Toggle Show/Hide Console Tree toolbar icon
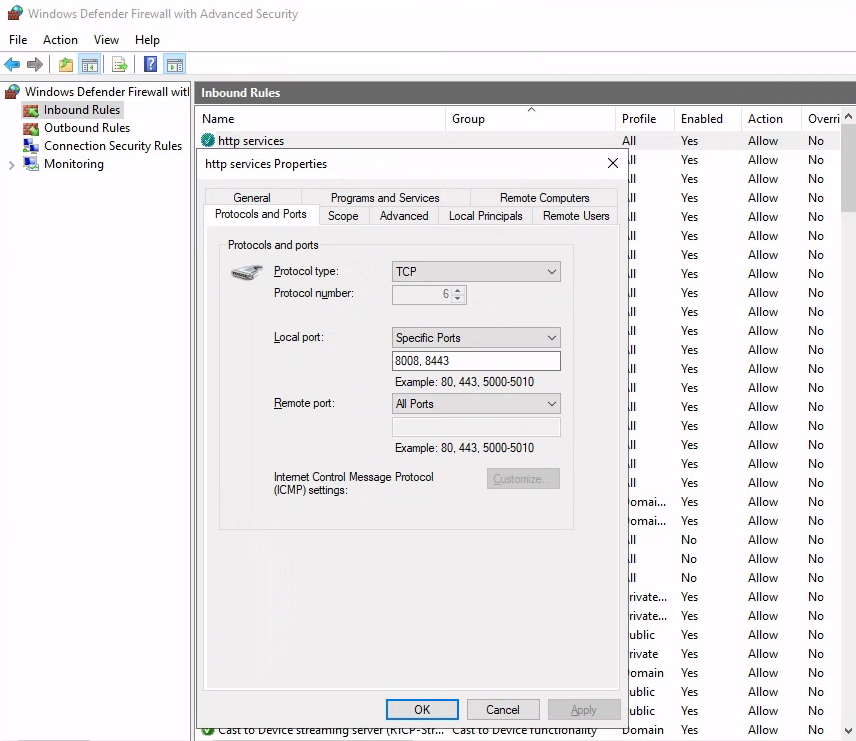This screenshot has height=741, width=856. (90, 64)
